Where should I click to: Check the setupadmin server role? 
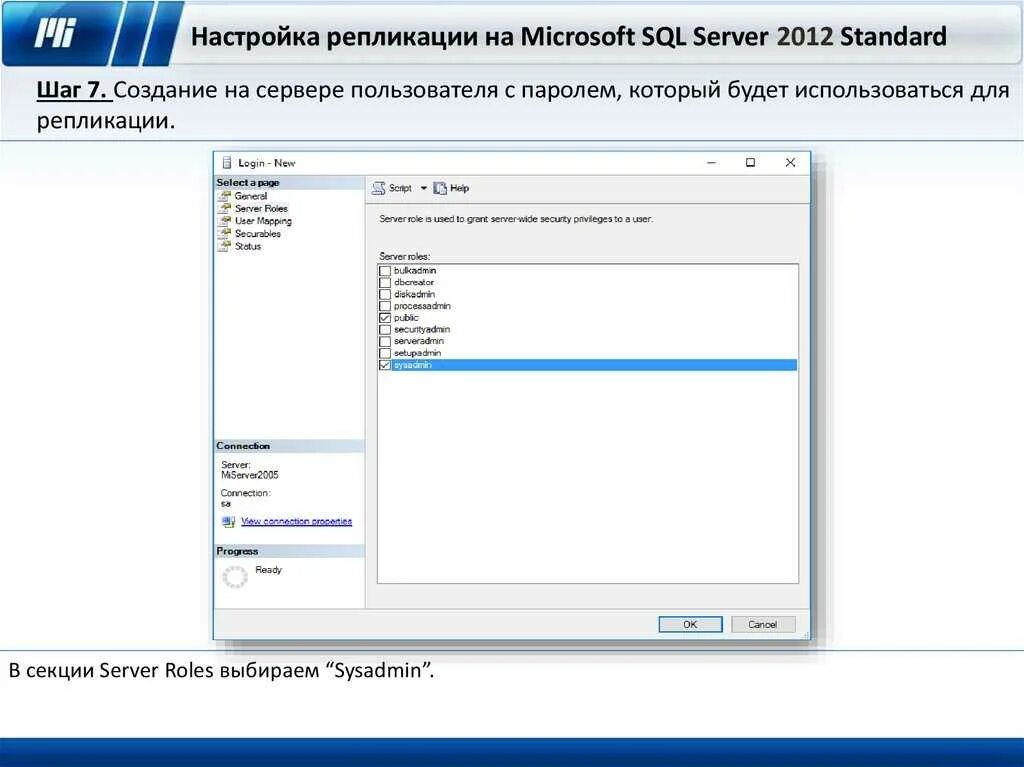385,353
